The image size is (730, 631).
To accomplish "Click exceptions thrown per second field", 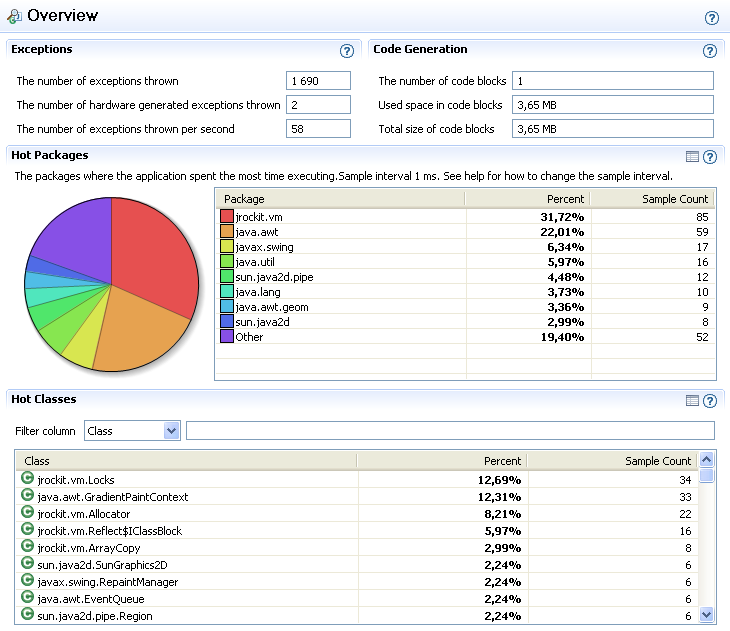I will (x=318, y=129).
